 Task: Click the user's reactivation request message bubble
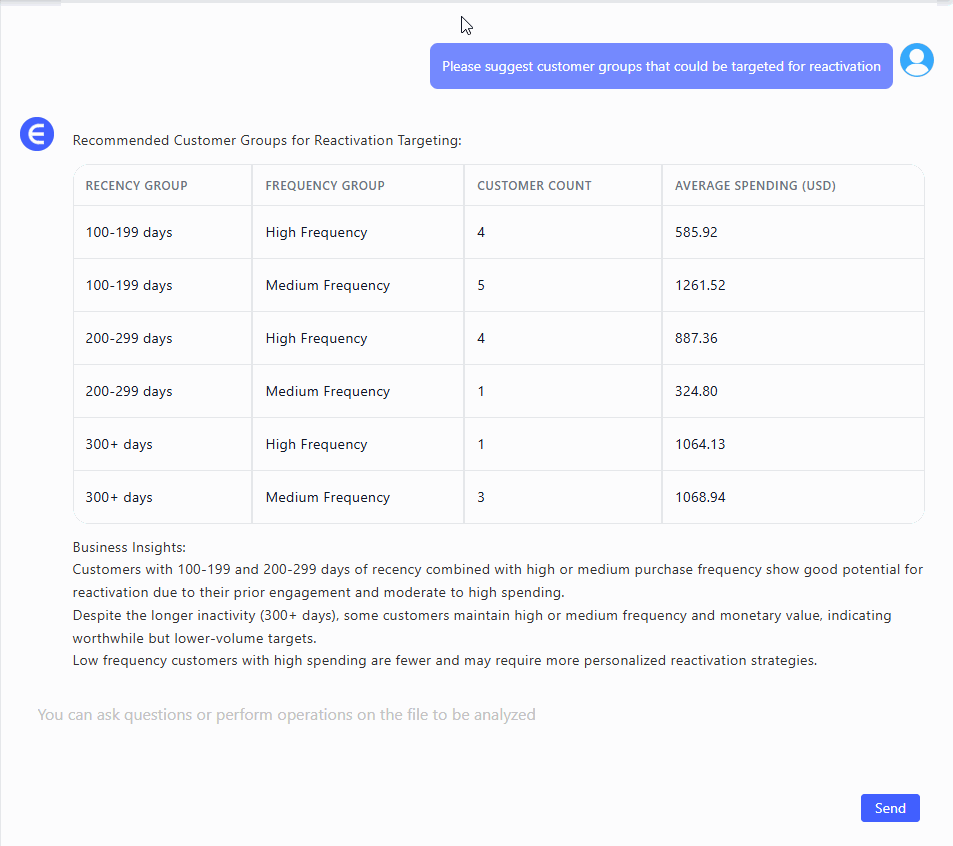661,66
